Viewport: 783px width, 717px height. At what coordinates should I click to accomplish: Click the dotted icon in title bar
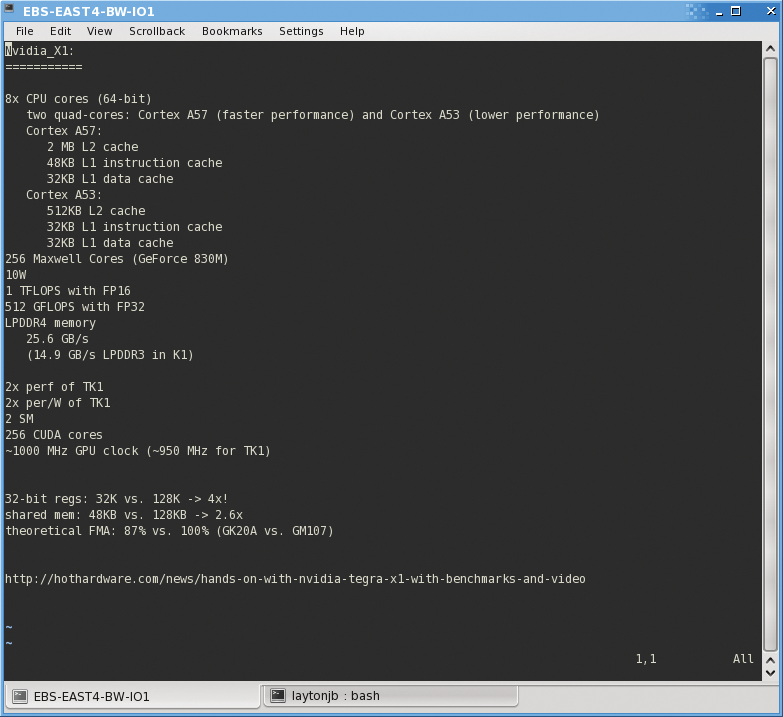click(x=697, y=11)
